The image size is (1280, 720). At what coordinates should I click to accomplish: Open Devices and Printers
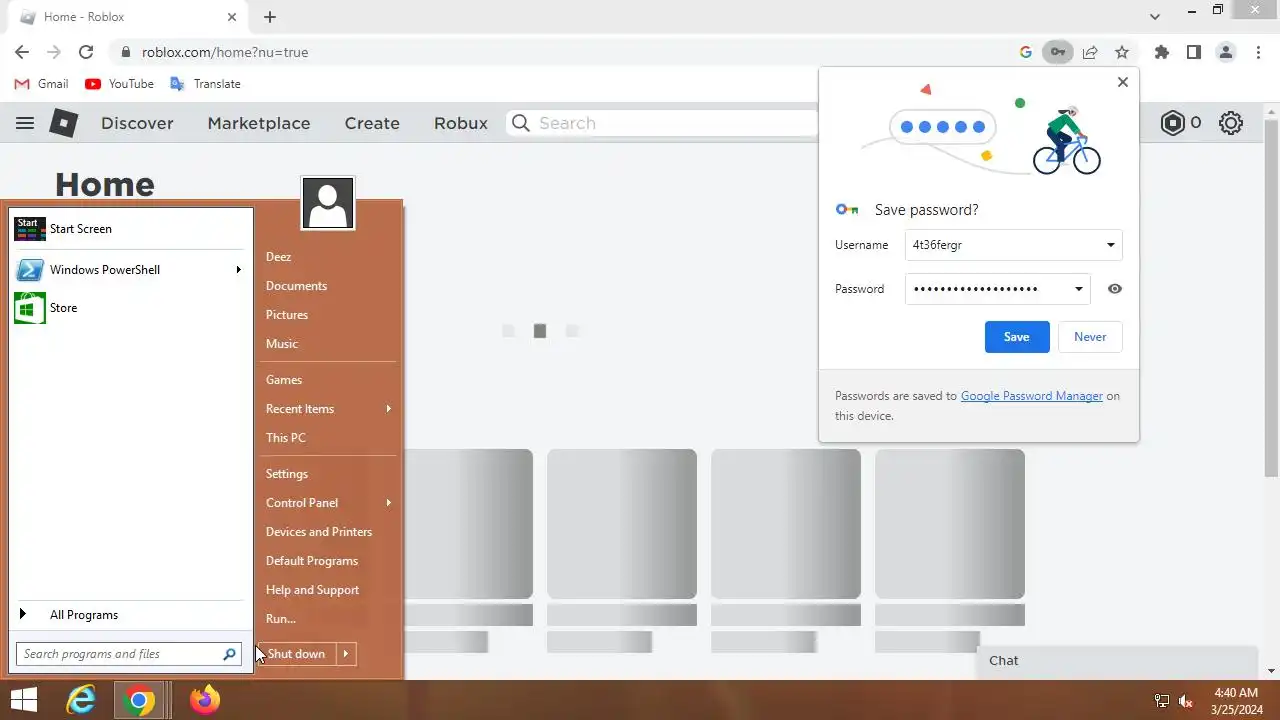click(x=319, y=532)
